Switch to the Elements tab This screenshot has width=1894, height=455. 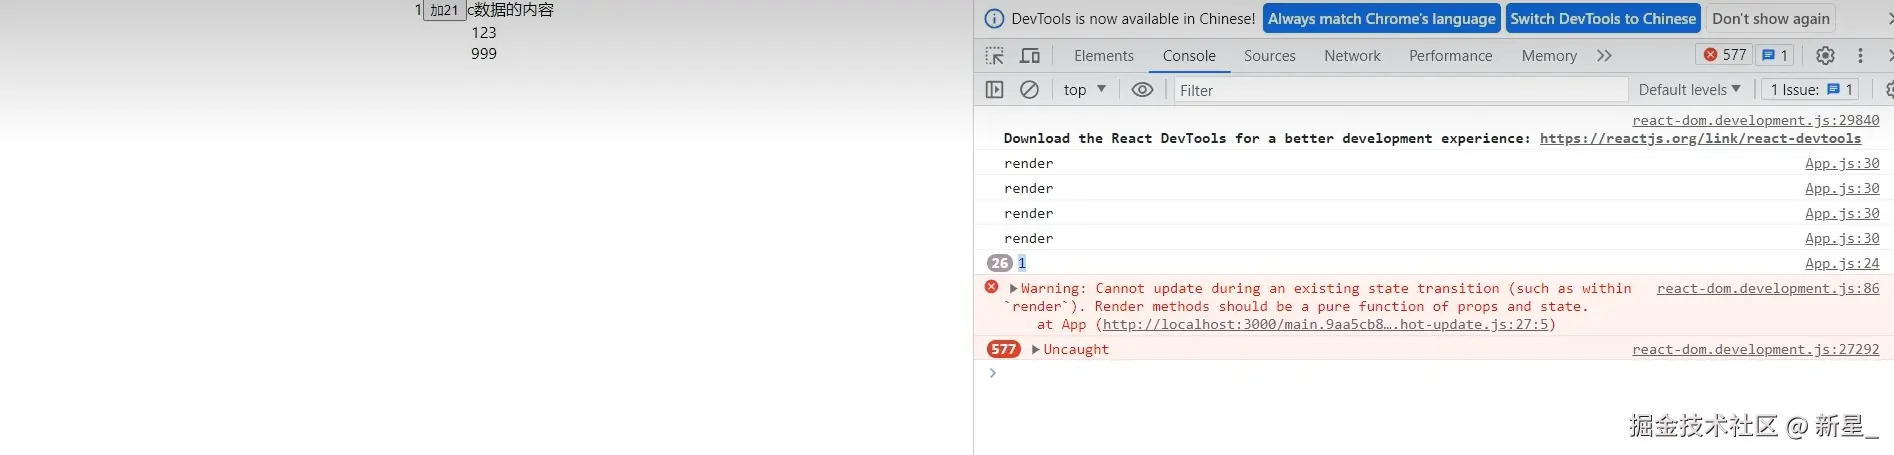pos(1104,56)
